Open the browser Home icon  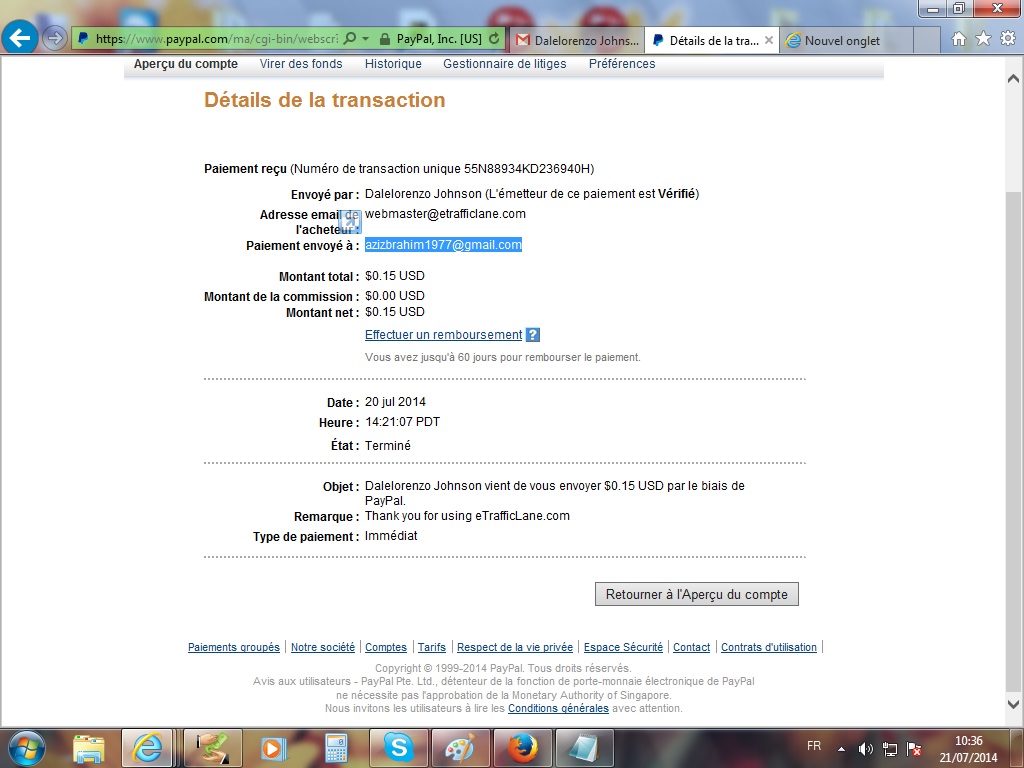tap(959, 39)
